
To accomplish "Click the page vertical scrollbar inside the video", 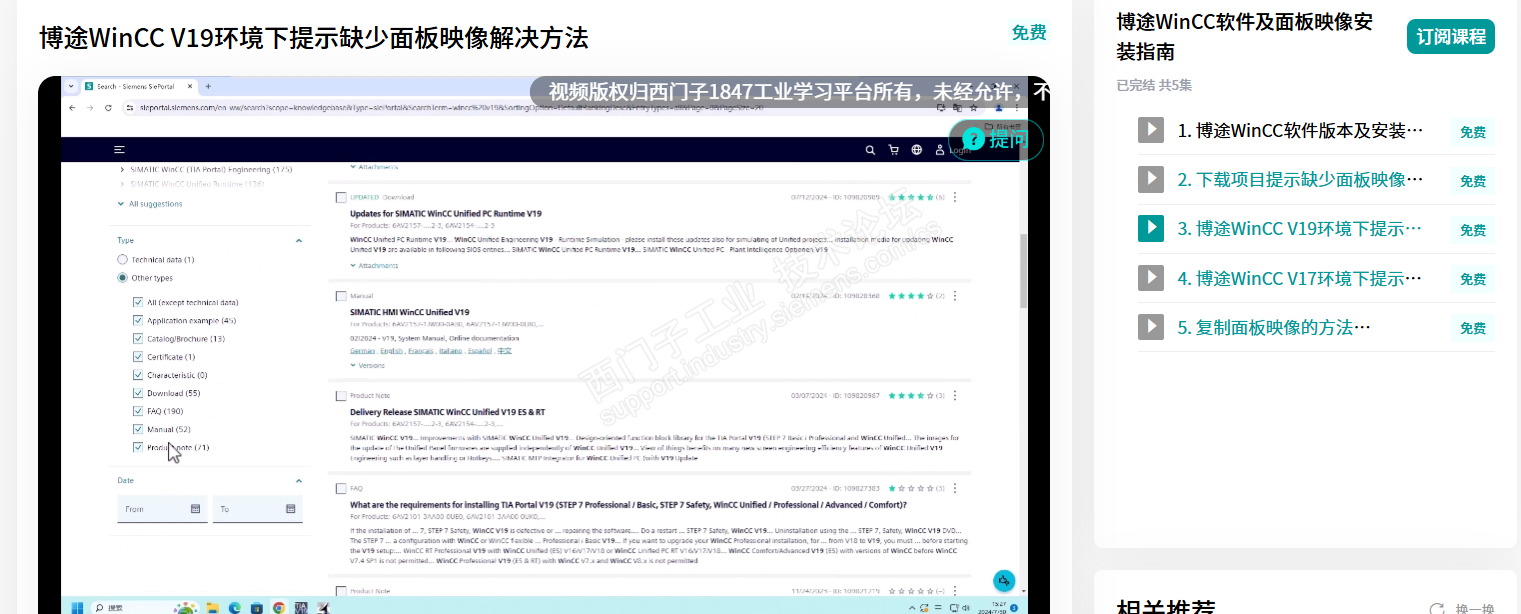I will [x=1022, y=272].
